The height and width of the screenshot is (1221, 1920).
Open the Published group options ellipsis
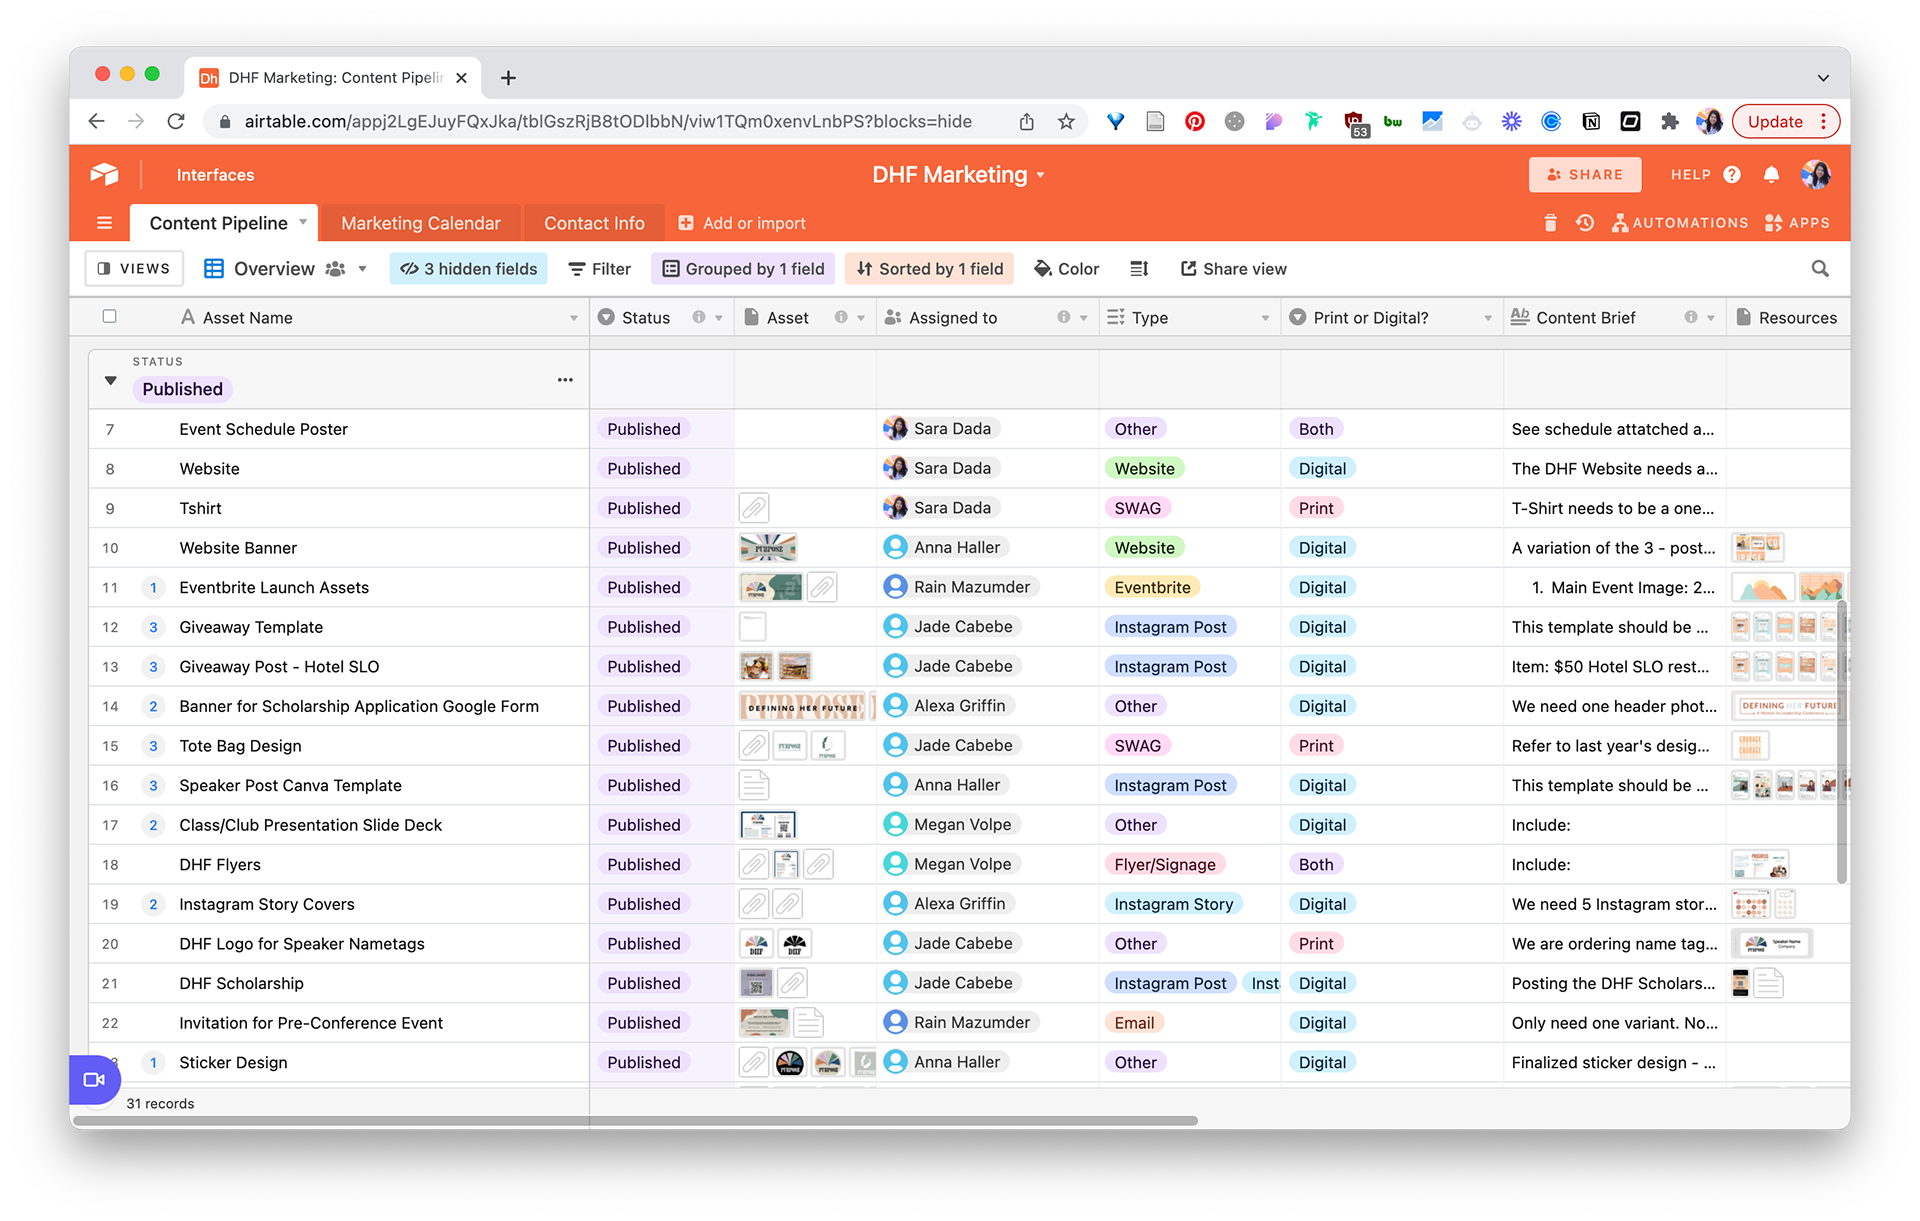click(x=565, y=380)
